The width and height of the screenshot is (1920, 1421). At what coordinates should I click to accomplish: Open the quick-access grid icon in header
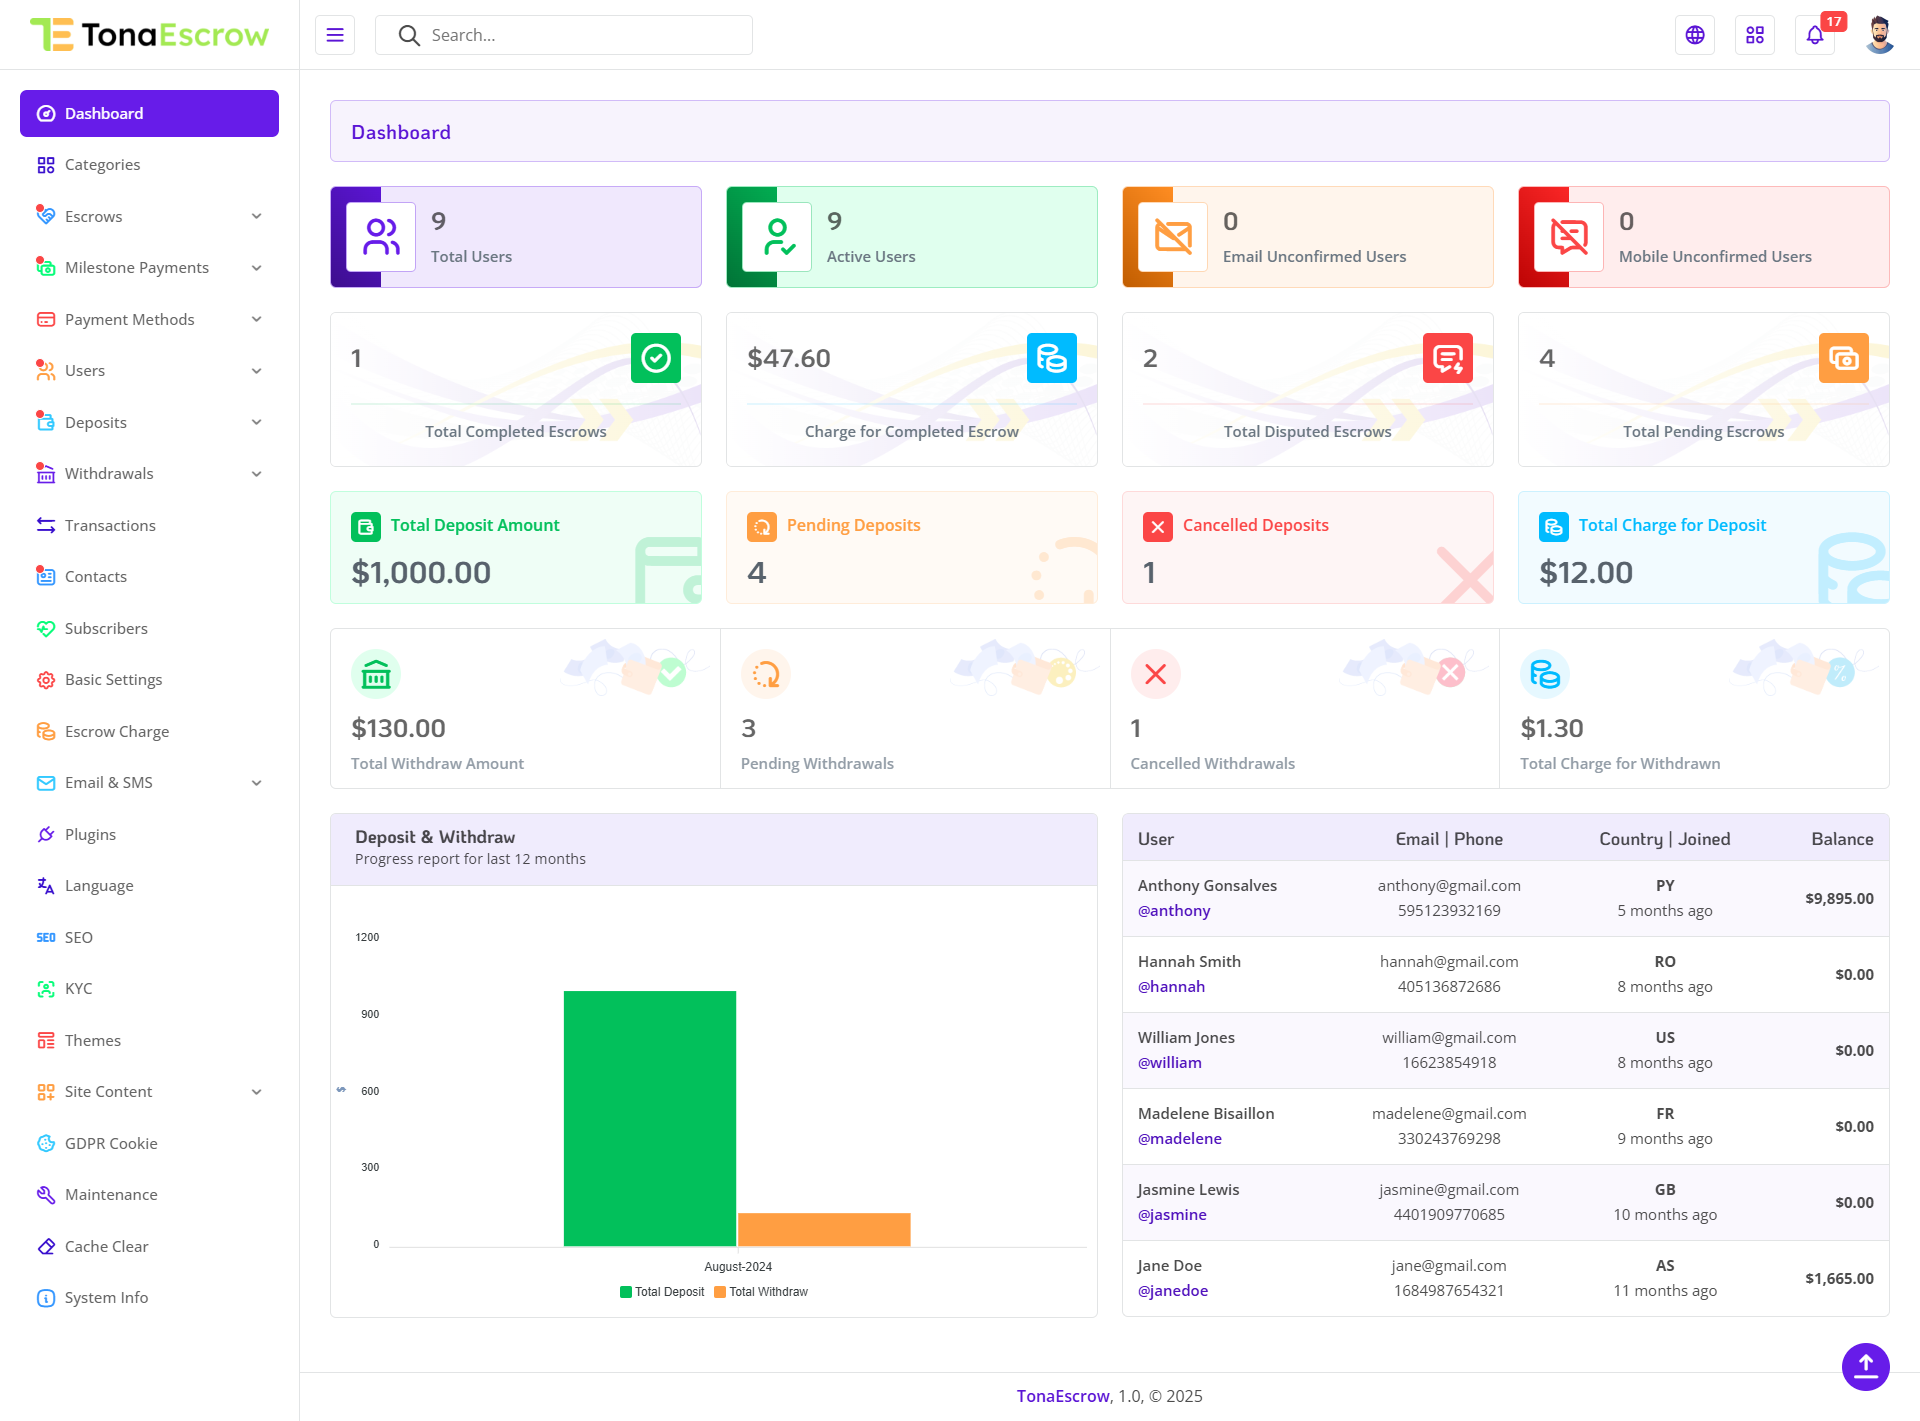[x=1755, y=35]
